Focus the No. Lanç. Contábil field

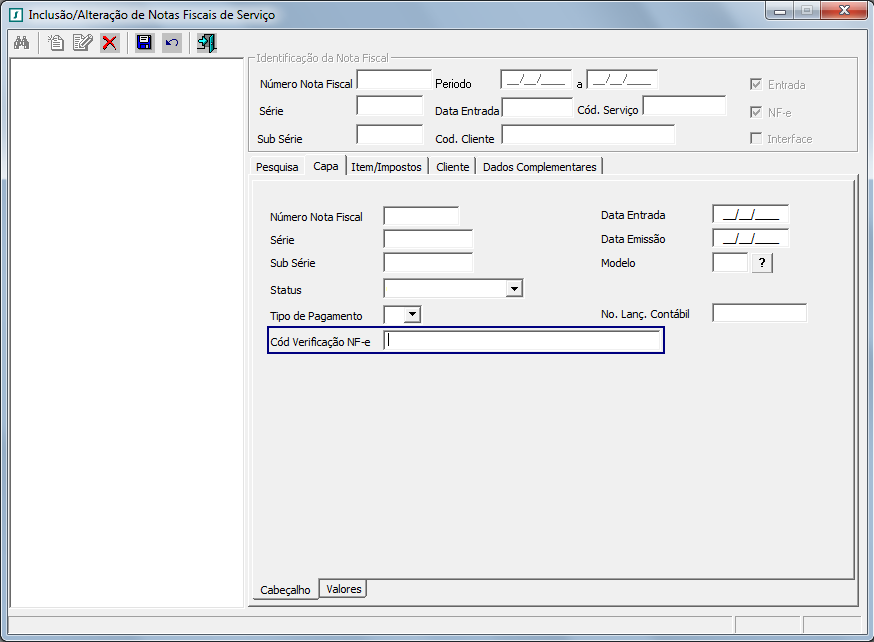[759, 314]
